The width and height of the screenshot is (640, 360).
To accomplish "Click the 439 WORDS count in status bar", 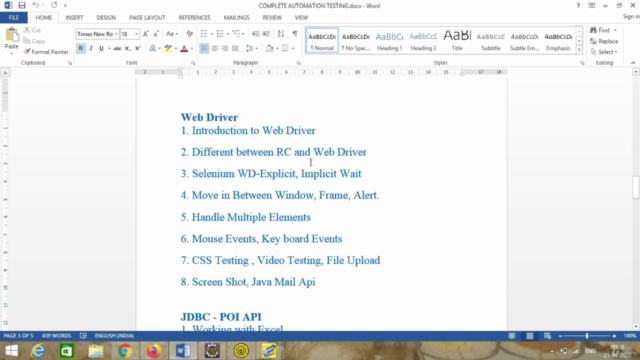I will click(x=56, y=336).
